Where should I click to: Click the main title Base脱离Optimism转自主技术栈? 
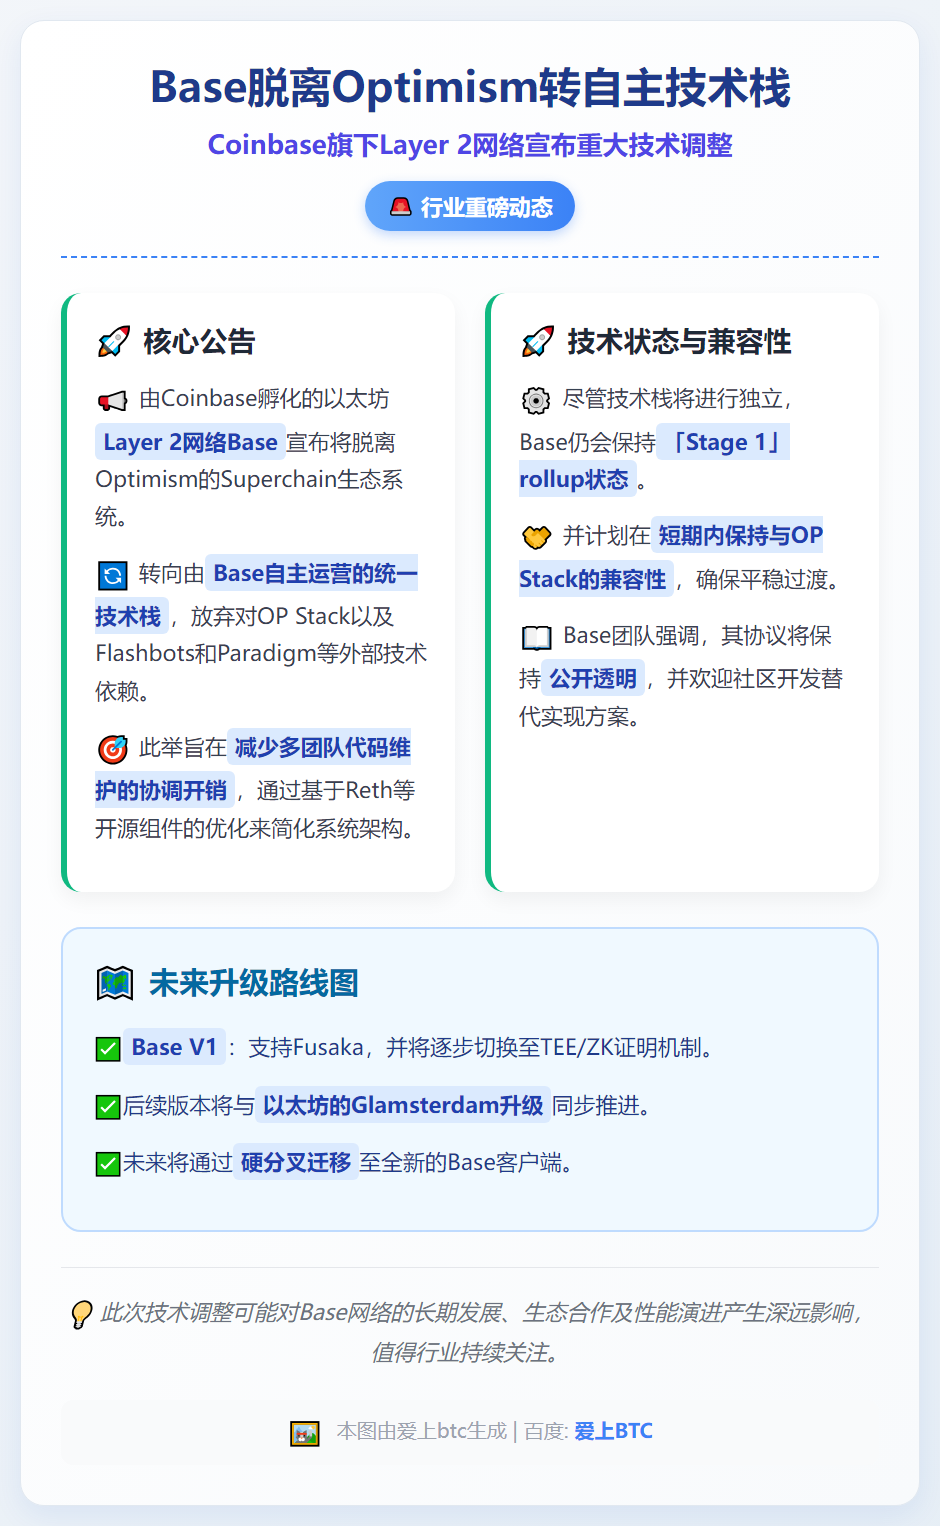click(470, 88)
